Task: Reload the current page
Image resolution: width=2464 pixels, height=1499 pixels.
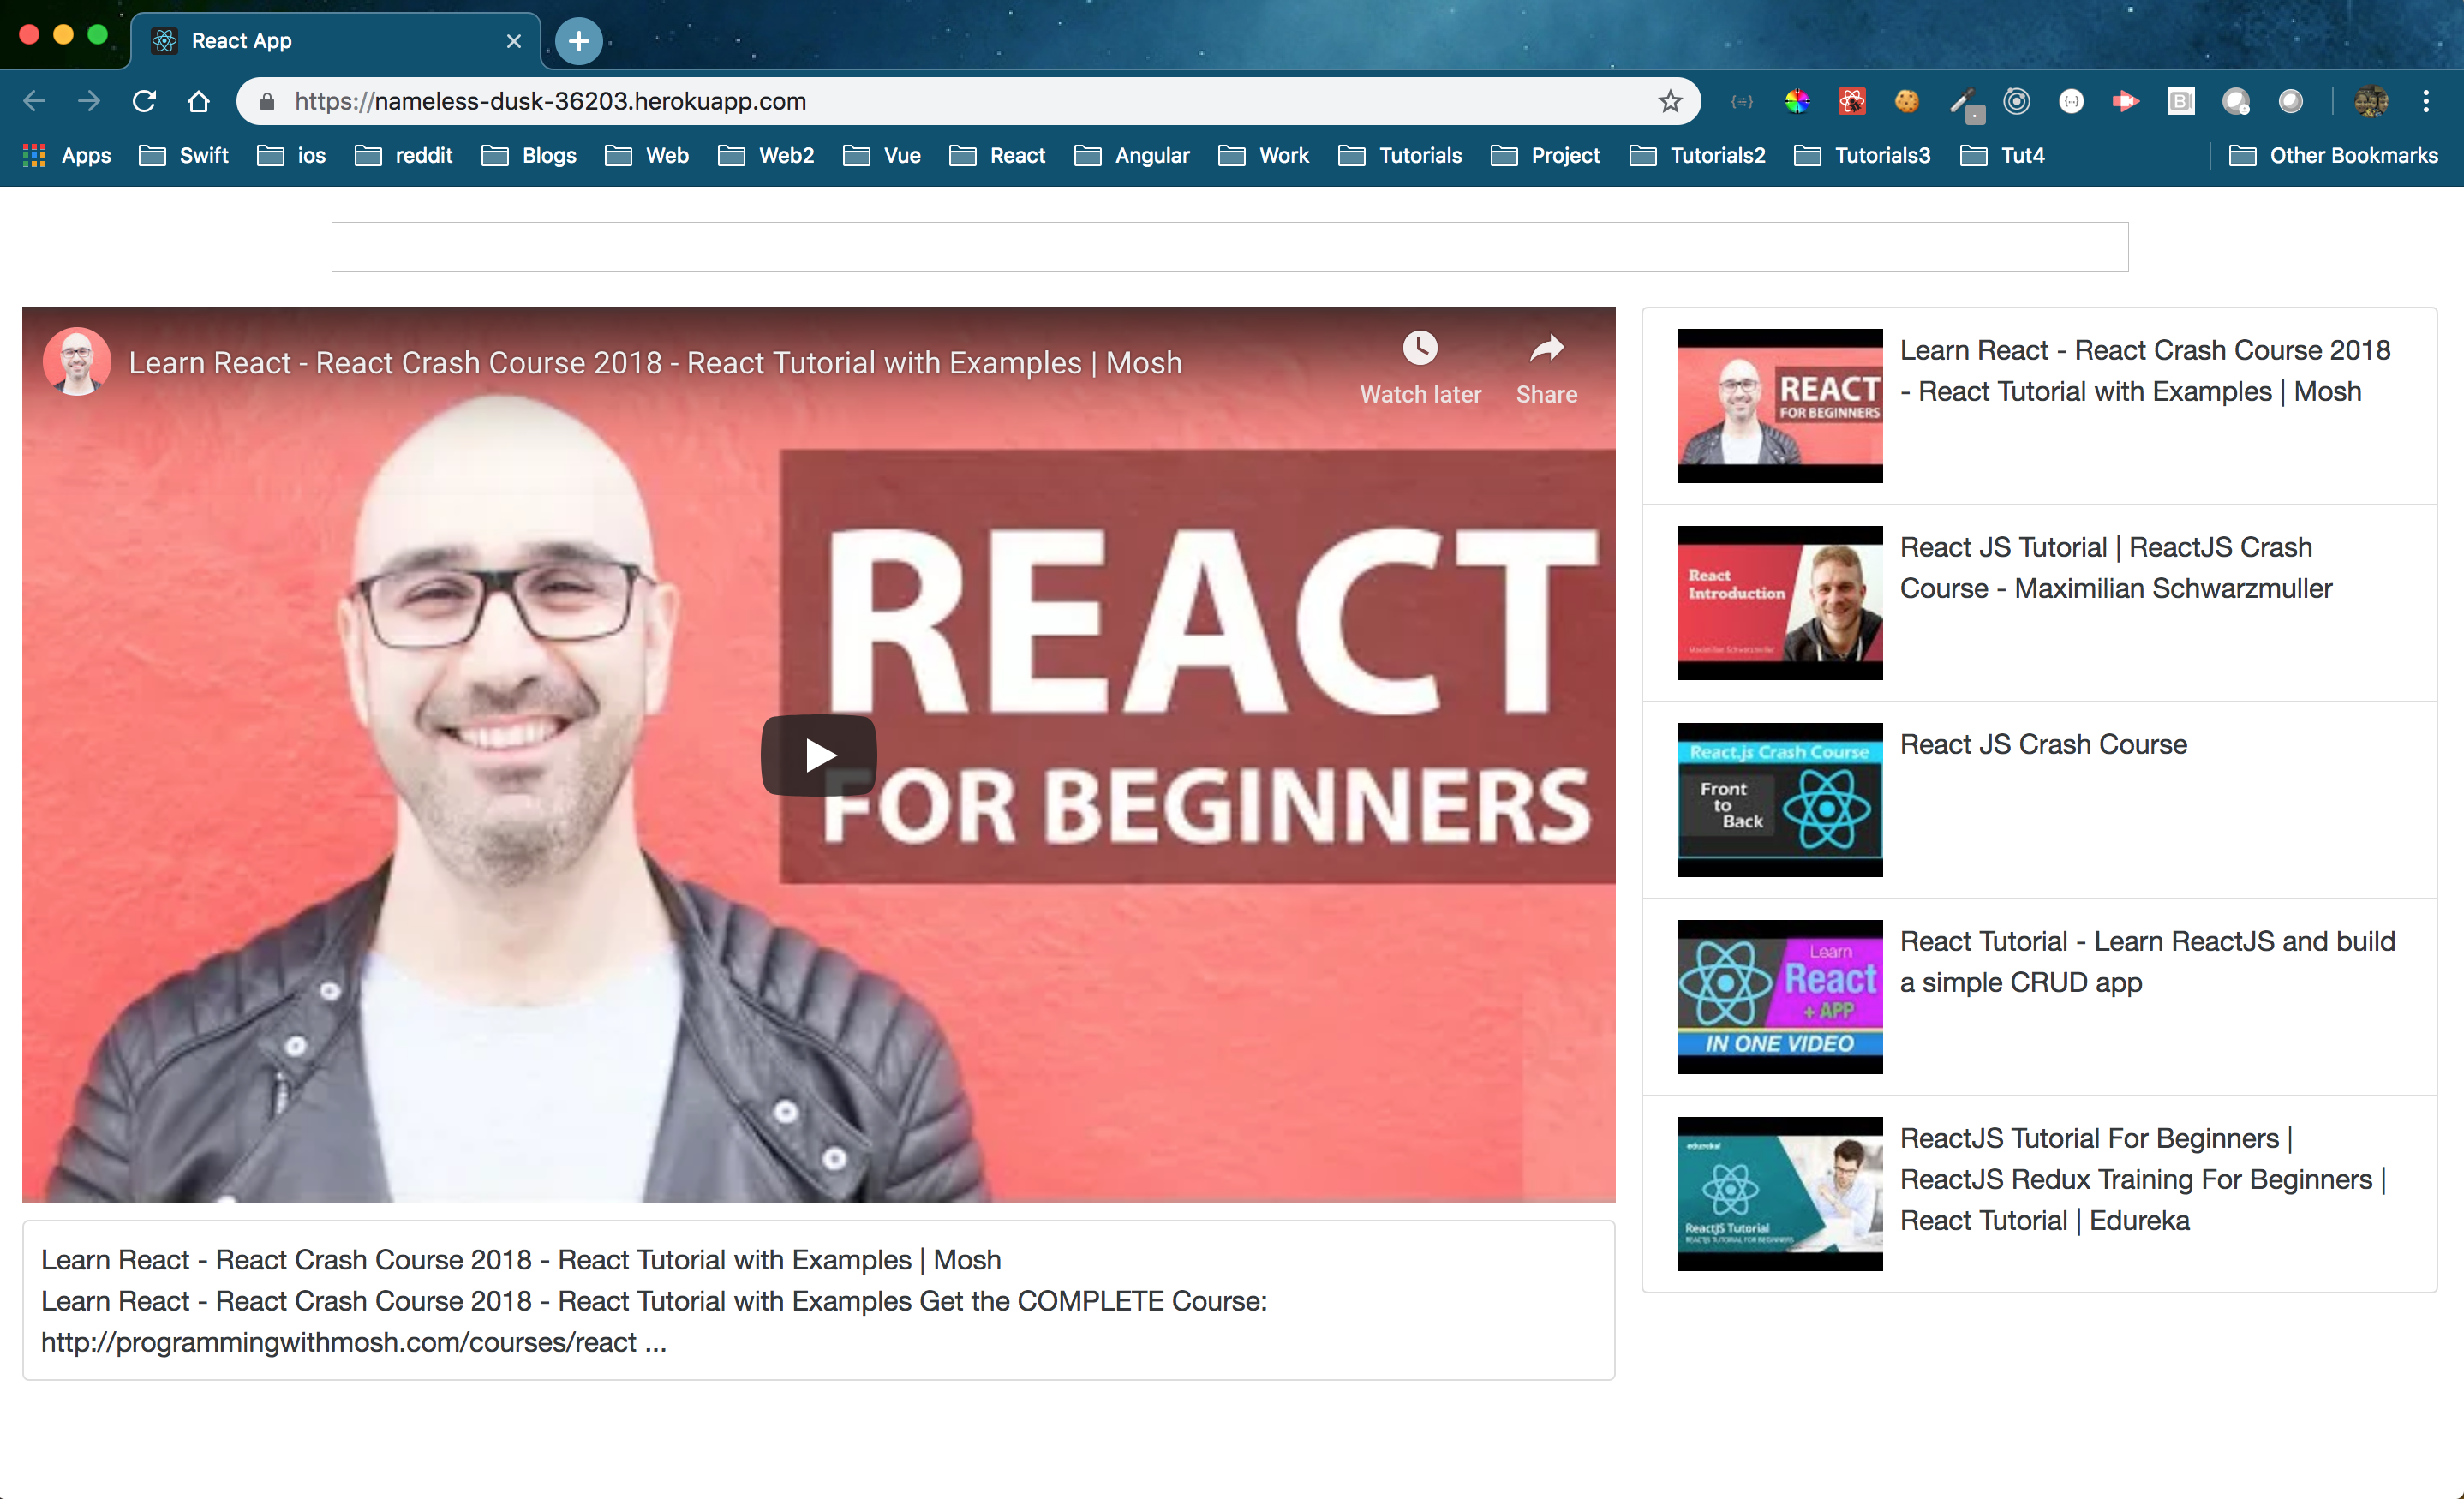Action: click(x=145, y=101)
